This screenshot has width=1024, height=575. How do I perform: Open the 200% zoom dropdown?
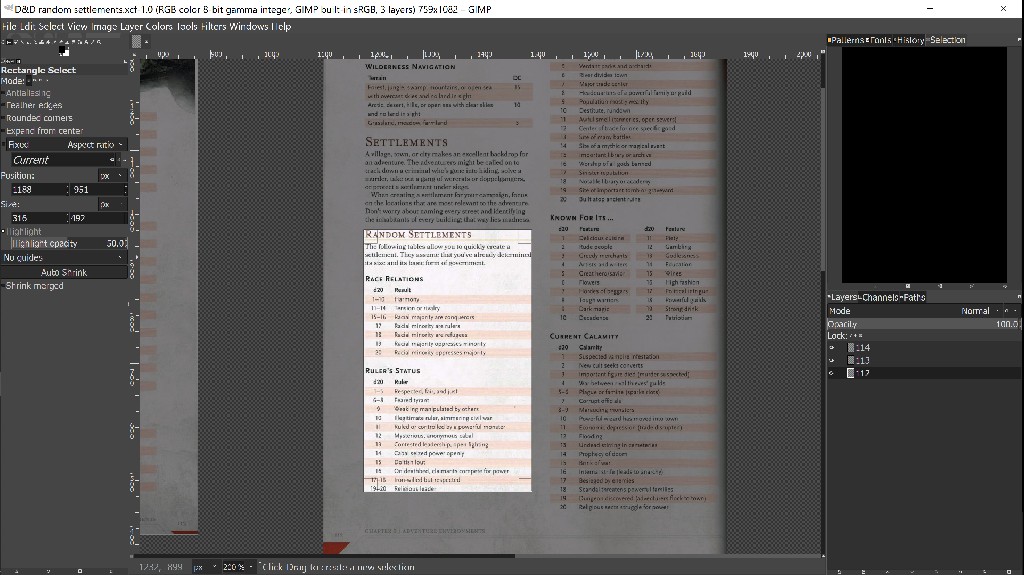pyautogui.click(x=238, y=567)
